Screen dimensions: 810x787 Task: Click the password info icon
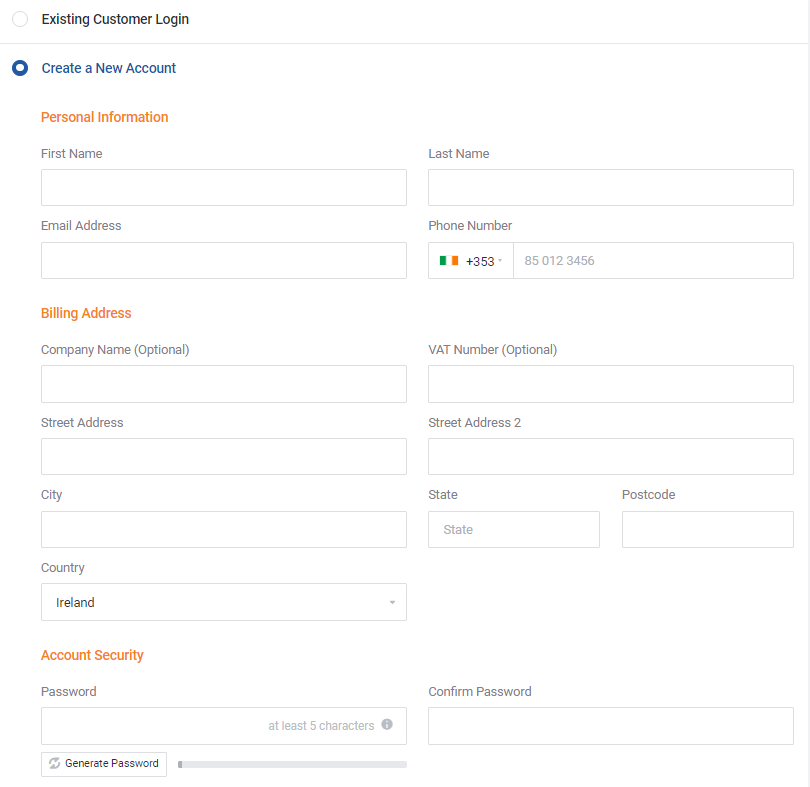387,725
